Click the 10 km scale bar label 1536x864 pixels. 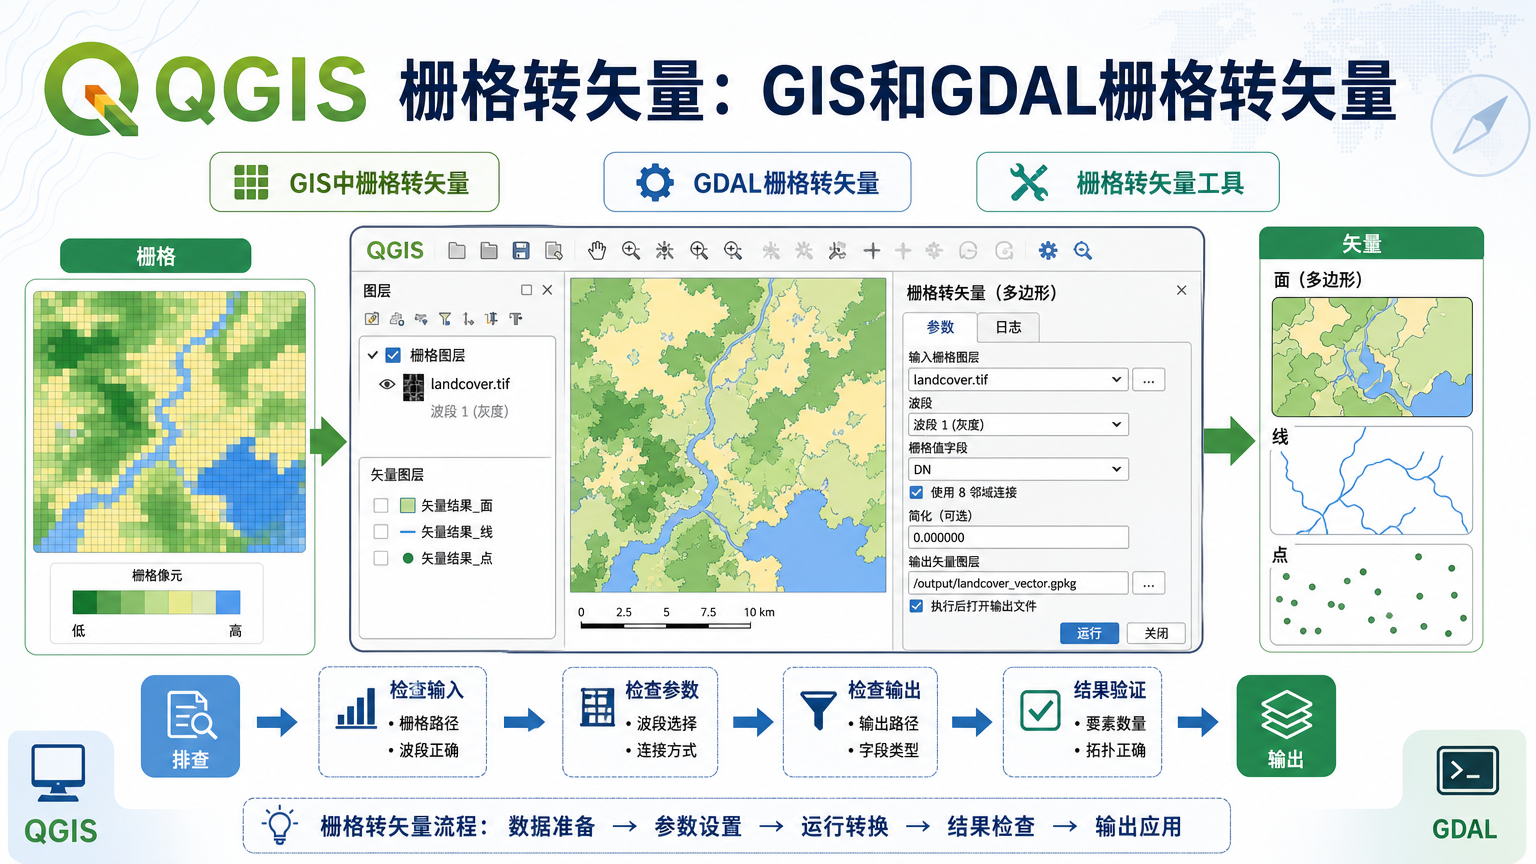point(759,612)
